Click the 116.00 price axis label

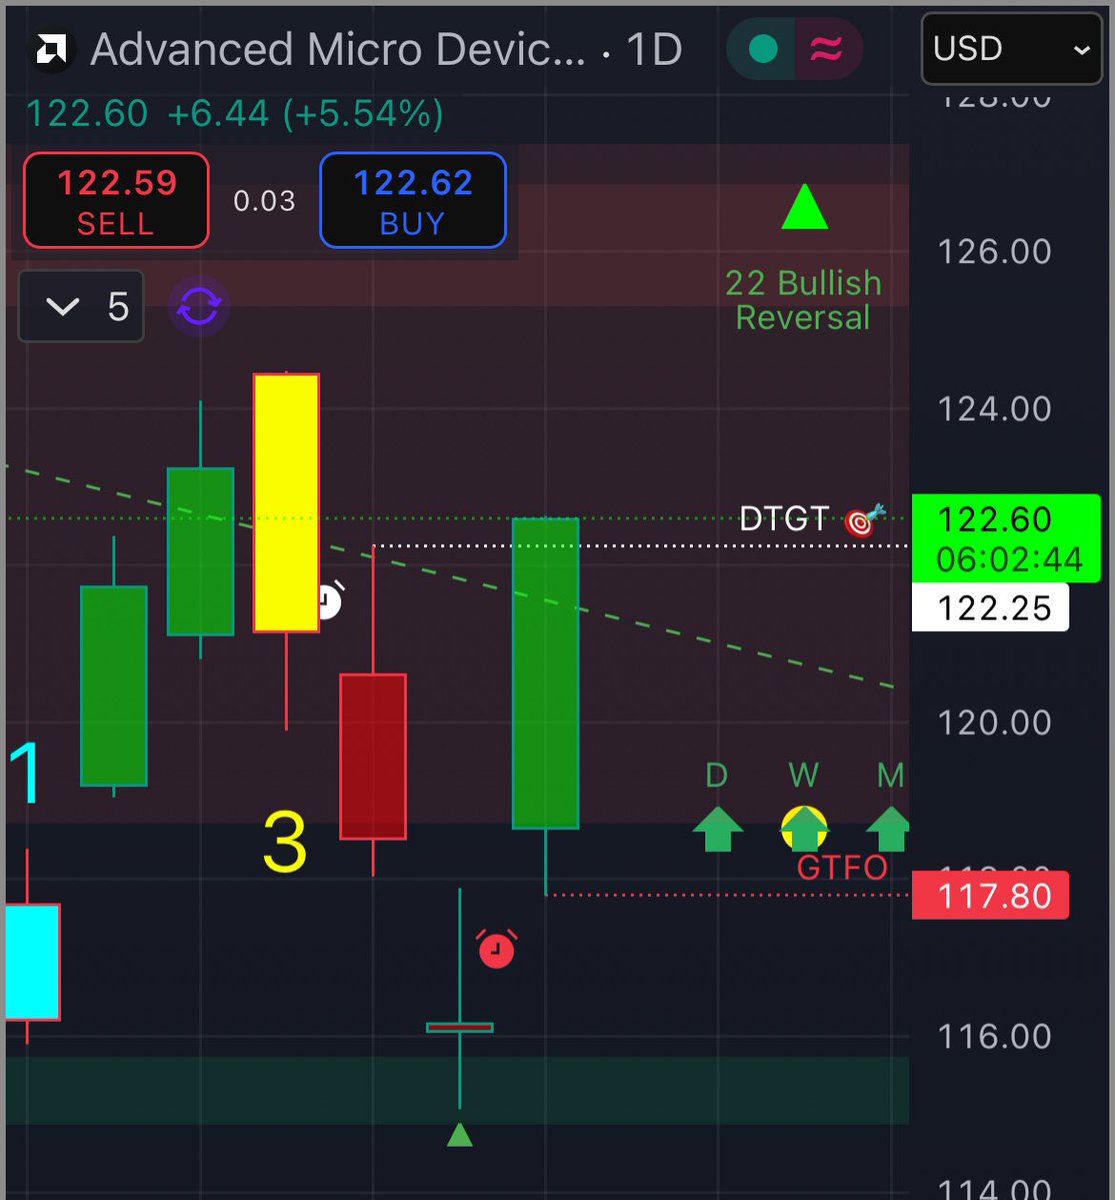click(x=994, y=1036)
